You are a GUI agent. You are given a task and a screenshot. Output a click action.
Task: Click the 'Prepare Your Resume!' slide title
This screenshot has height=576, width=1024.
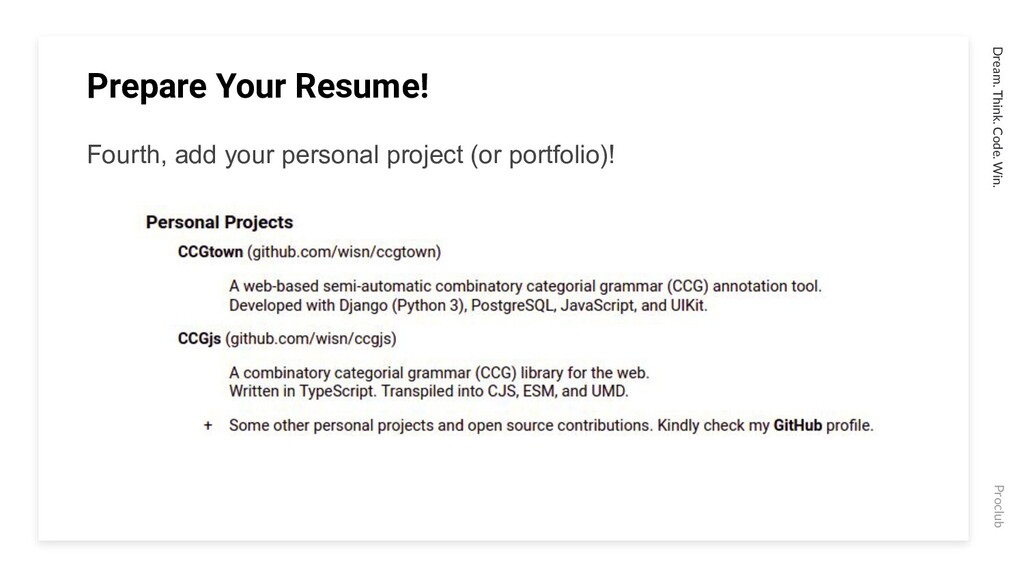click(257, 86)
